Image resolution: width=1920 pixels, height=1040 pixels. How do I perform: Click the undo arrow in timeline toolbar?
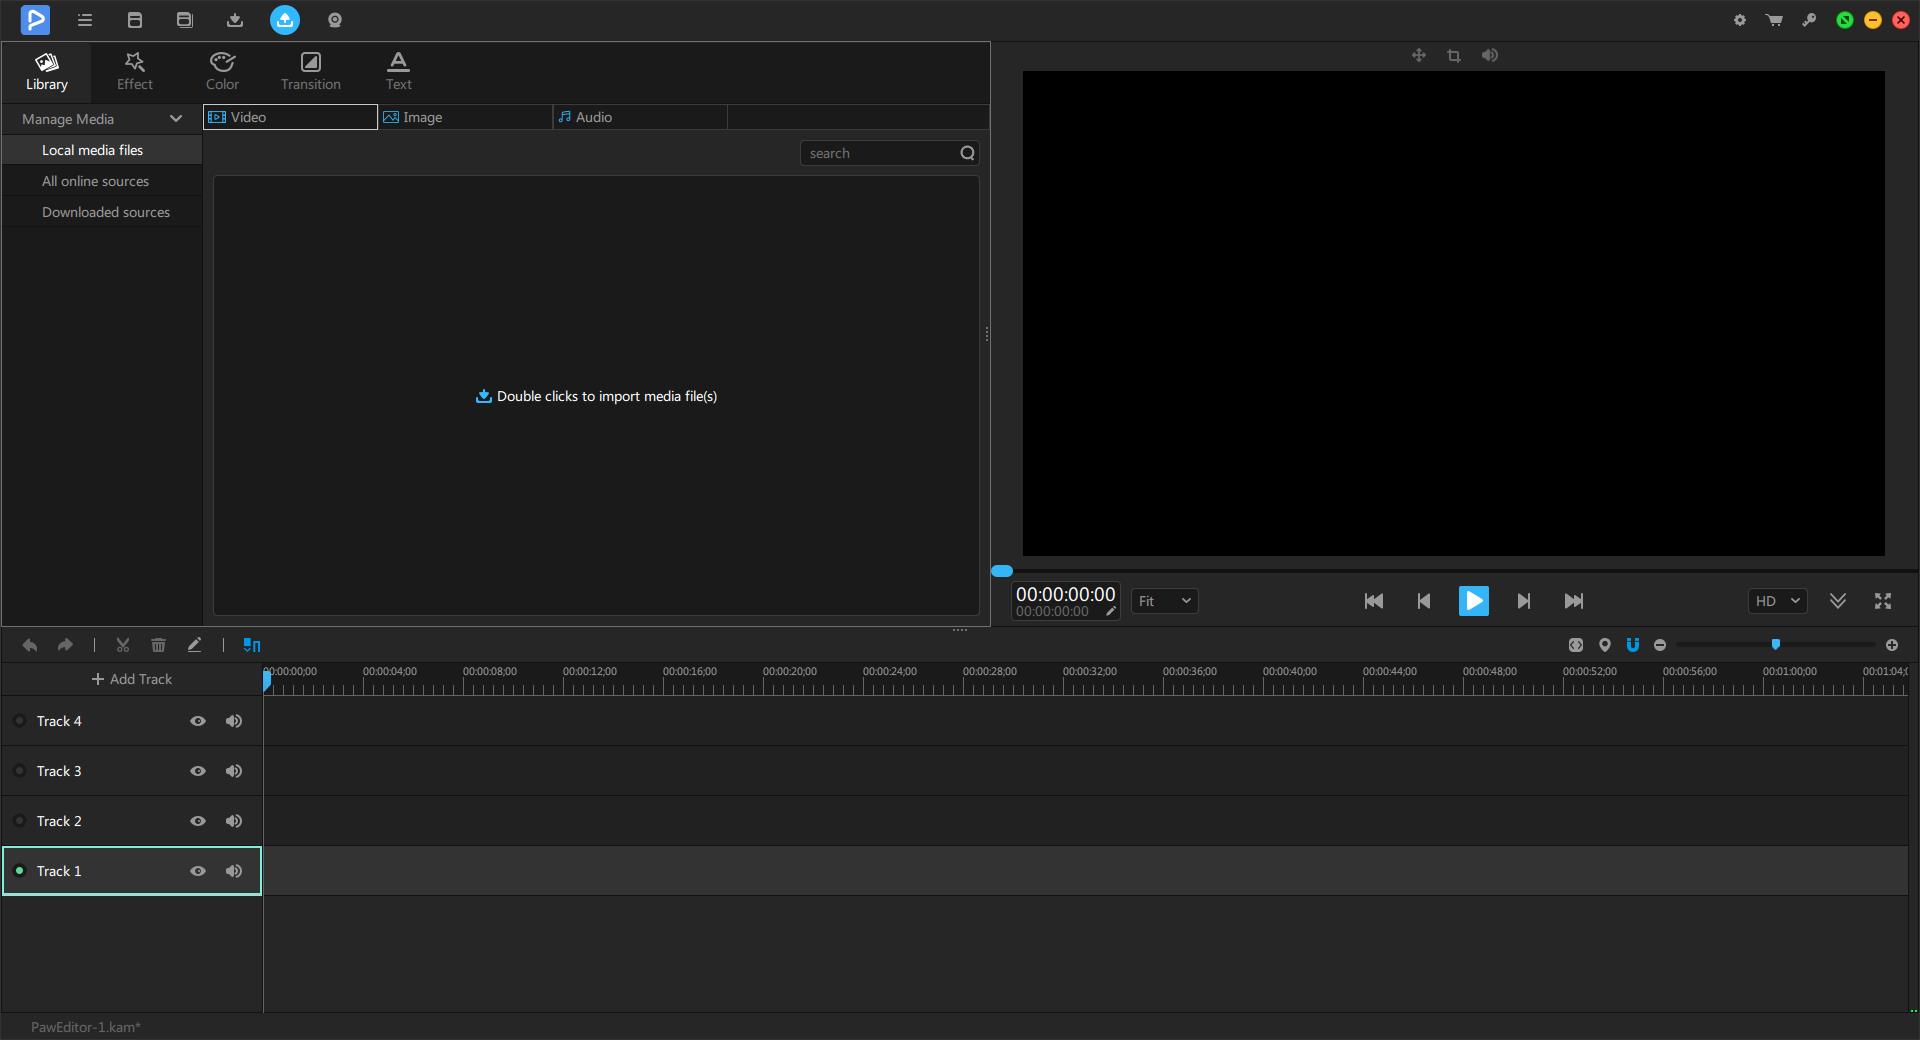[30, 645]
